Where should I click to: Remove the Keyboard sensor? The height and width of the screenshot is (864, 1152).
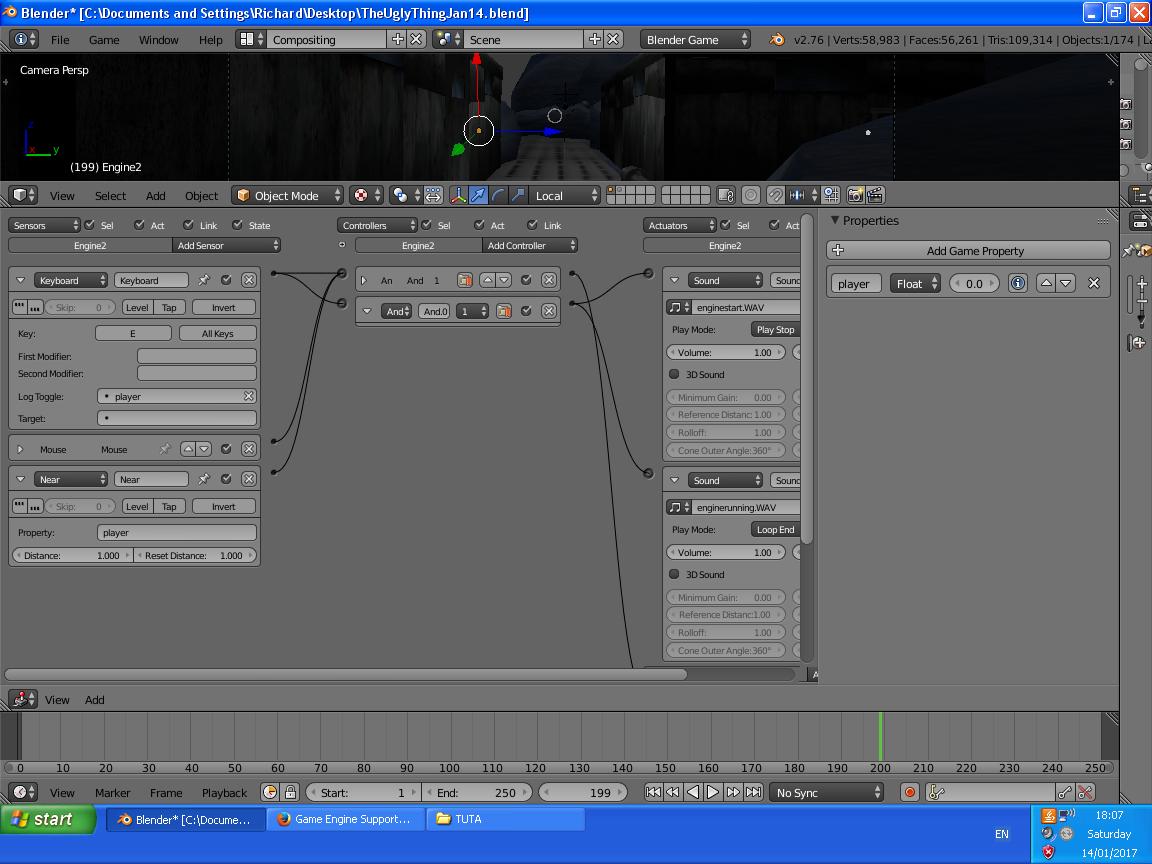249,280
